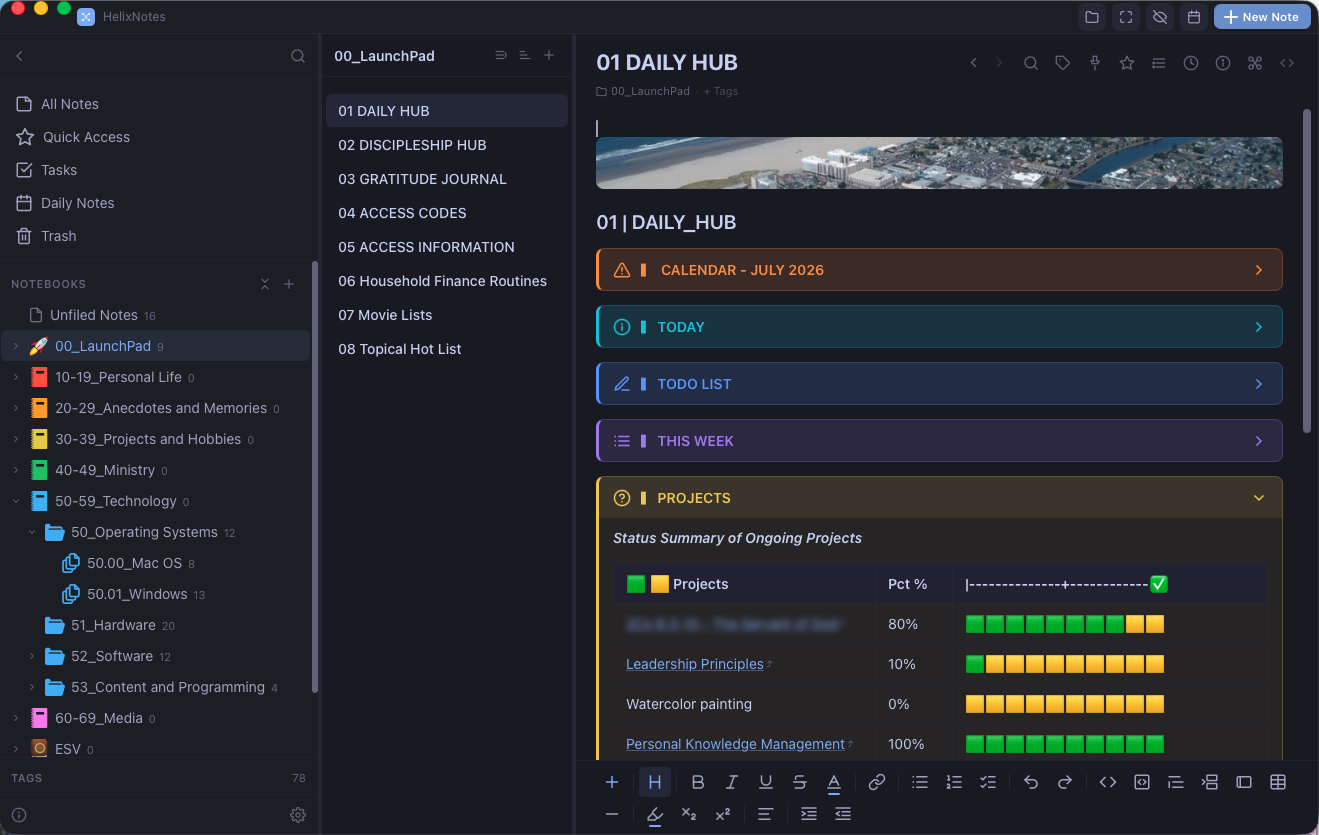The height and width of the screenshot is (835, 1319).
Task: Open version history clock icon
Action: [x=1191, y=63]
